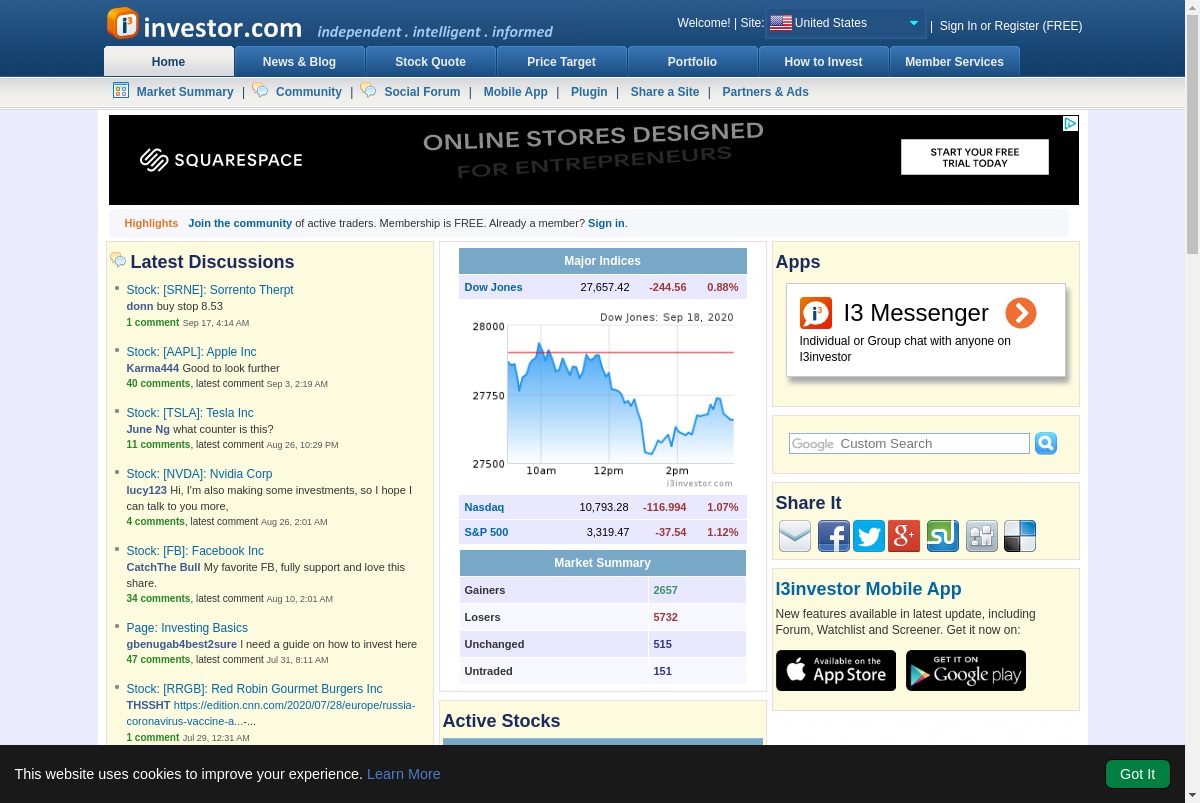Open the FB Facebook Inc discussion
1200x803 pixels.
[x=195, y=551]
